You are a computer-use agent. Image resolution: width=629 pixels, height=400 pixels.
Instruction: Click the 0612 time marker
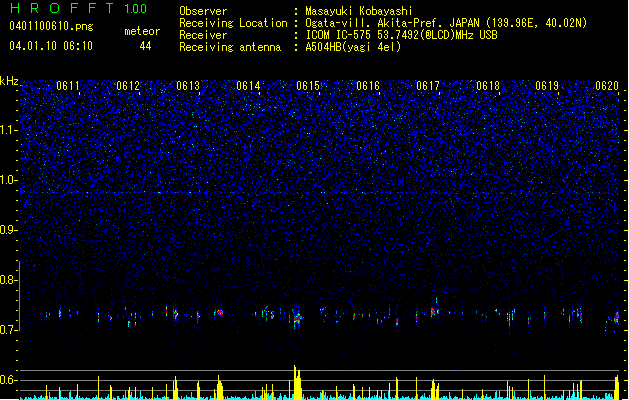(x=128, y=86)
